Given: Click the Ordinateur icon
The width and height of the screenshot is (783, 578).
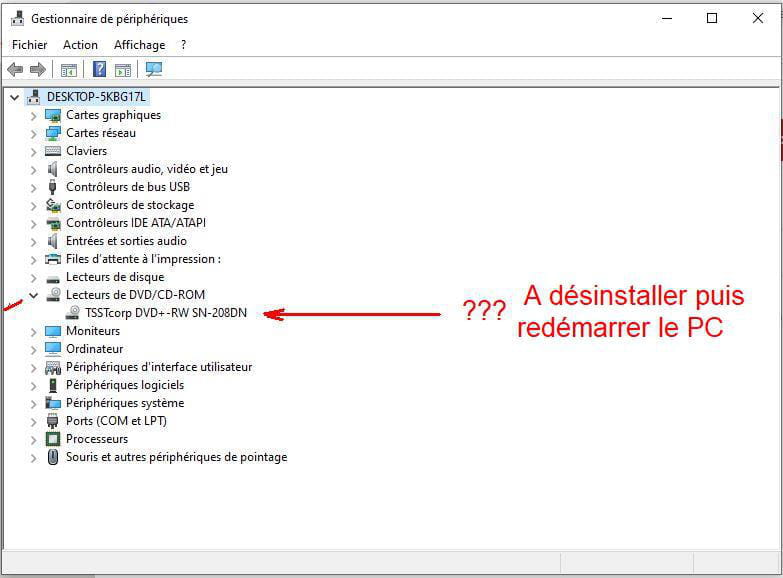Looking at the screenshot, I should (52, 349).
